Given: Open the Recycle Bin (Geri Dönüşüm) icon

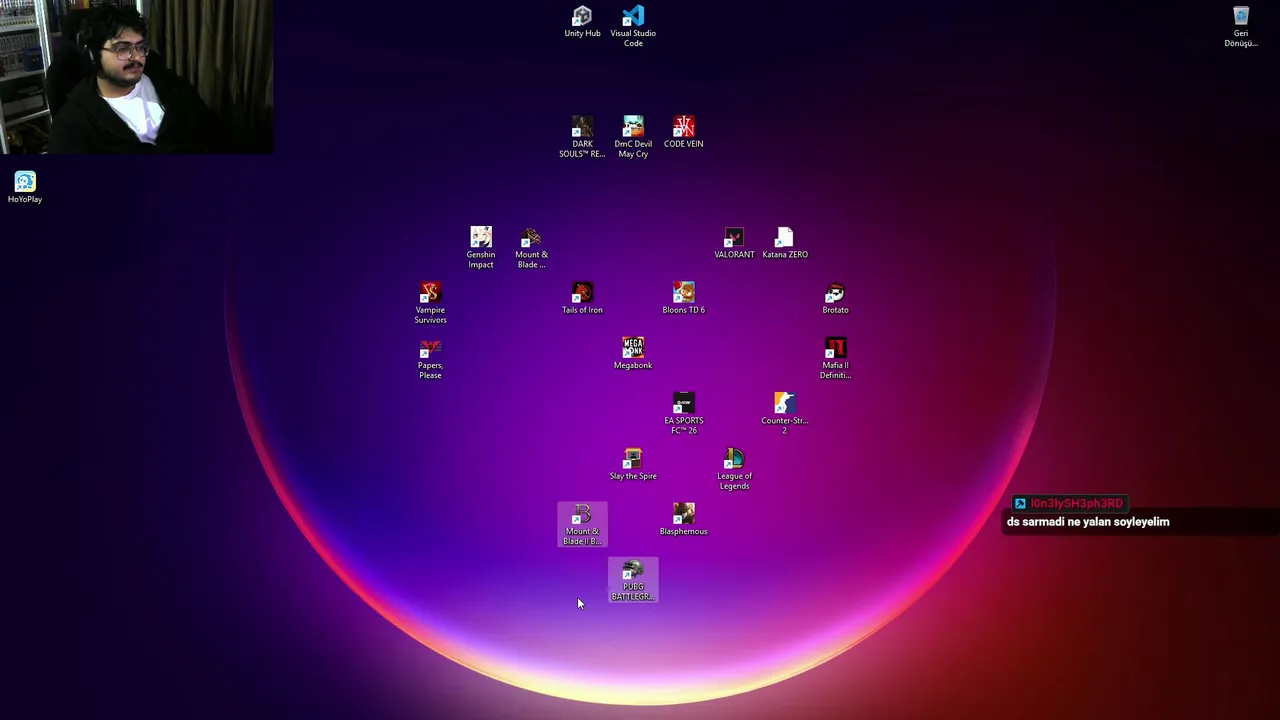Looking at the screenshot, I should tap(1241, 26).
